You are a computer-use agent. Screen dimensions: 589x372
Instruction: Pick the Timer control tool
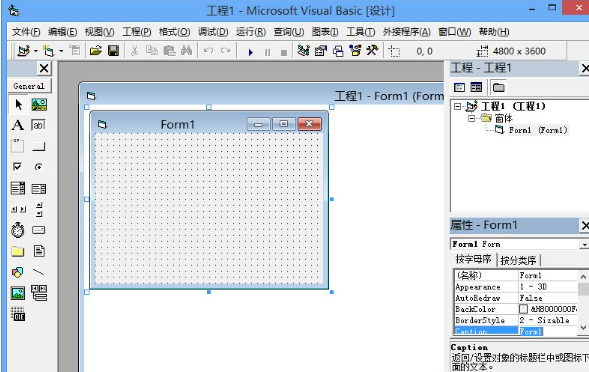point(17,230)
